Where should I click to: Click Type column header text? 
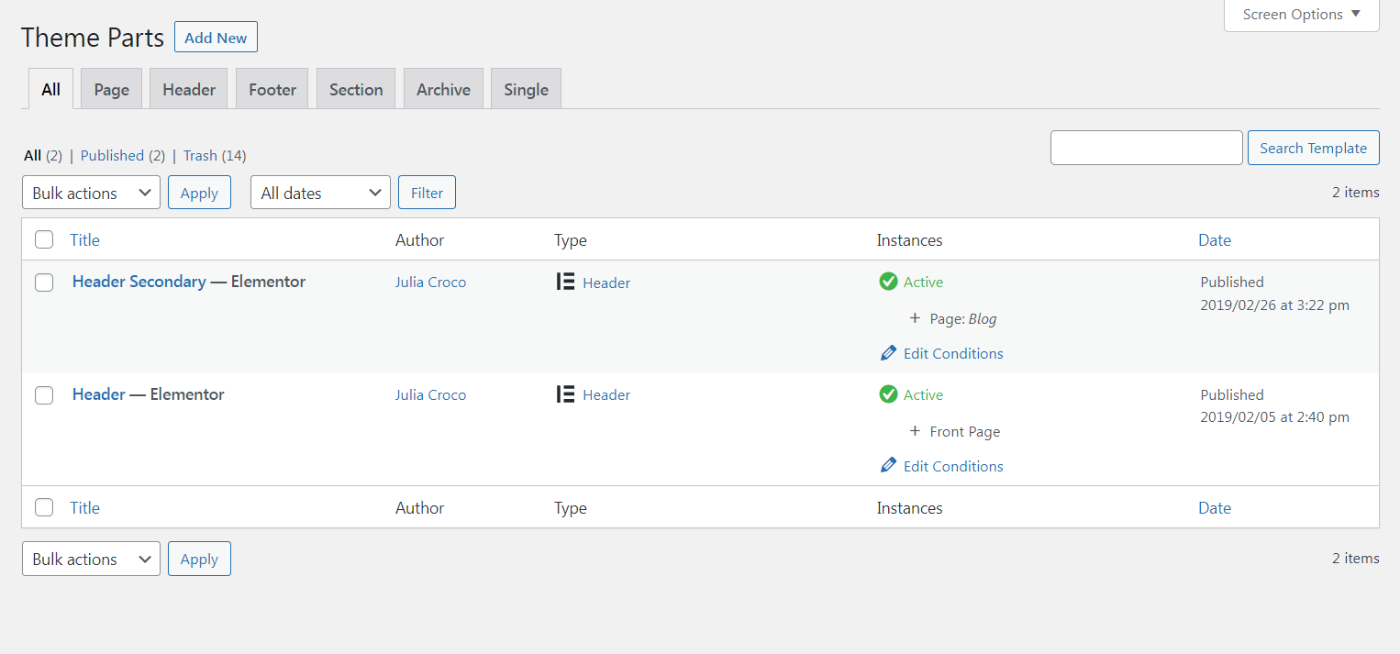(x=570, y=240)
